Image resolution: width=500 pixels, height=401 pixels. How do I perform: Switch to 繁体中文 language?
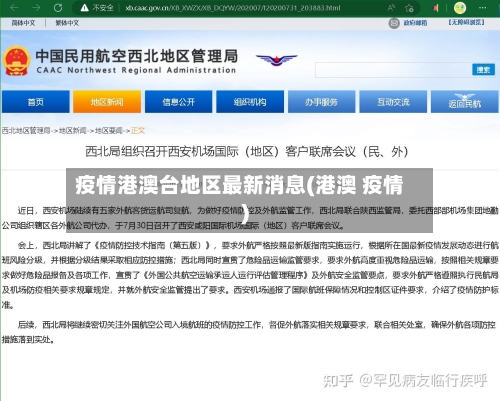coord(67,23)
